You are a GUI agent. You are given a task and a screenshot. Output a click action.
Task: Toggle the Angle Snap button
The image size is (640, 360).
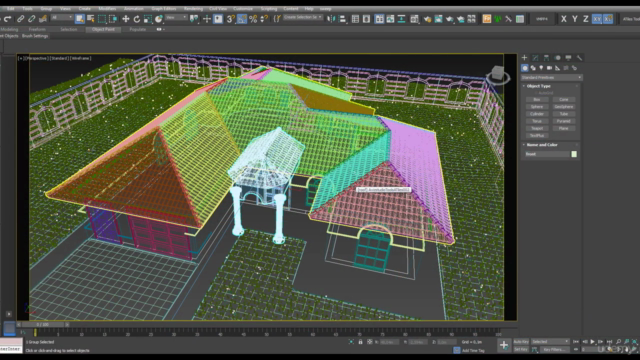pos(242,19)
